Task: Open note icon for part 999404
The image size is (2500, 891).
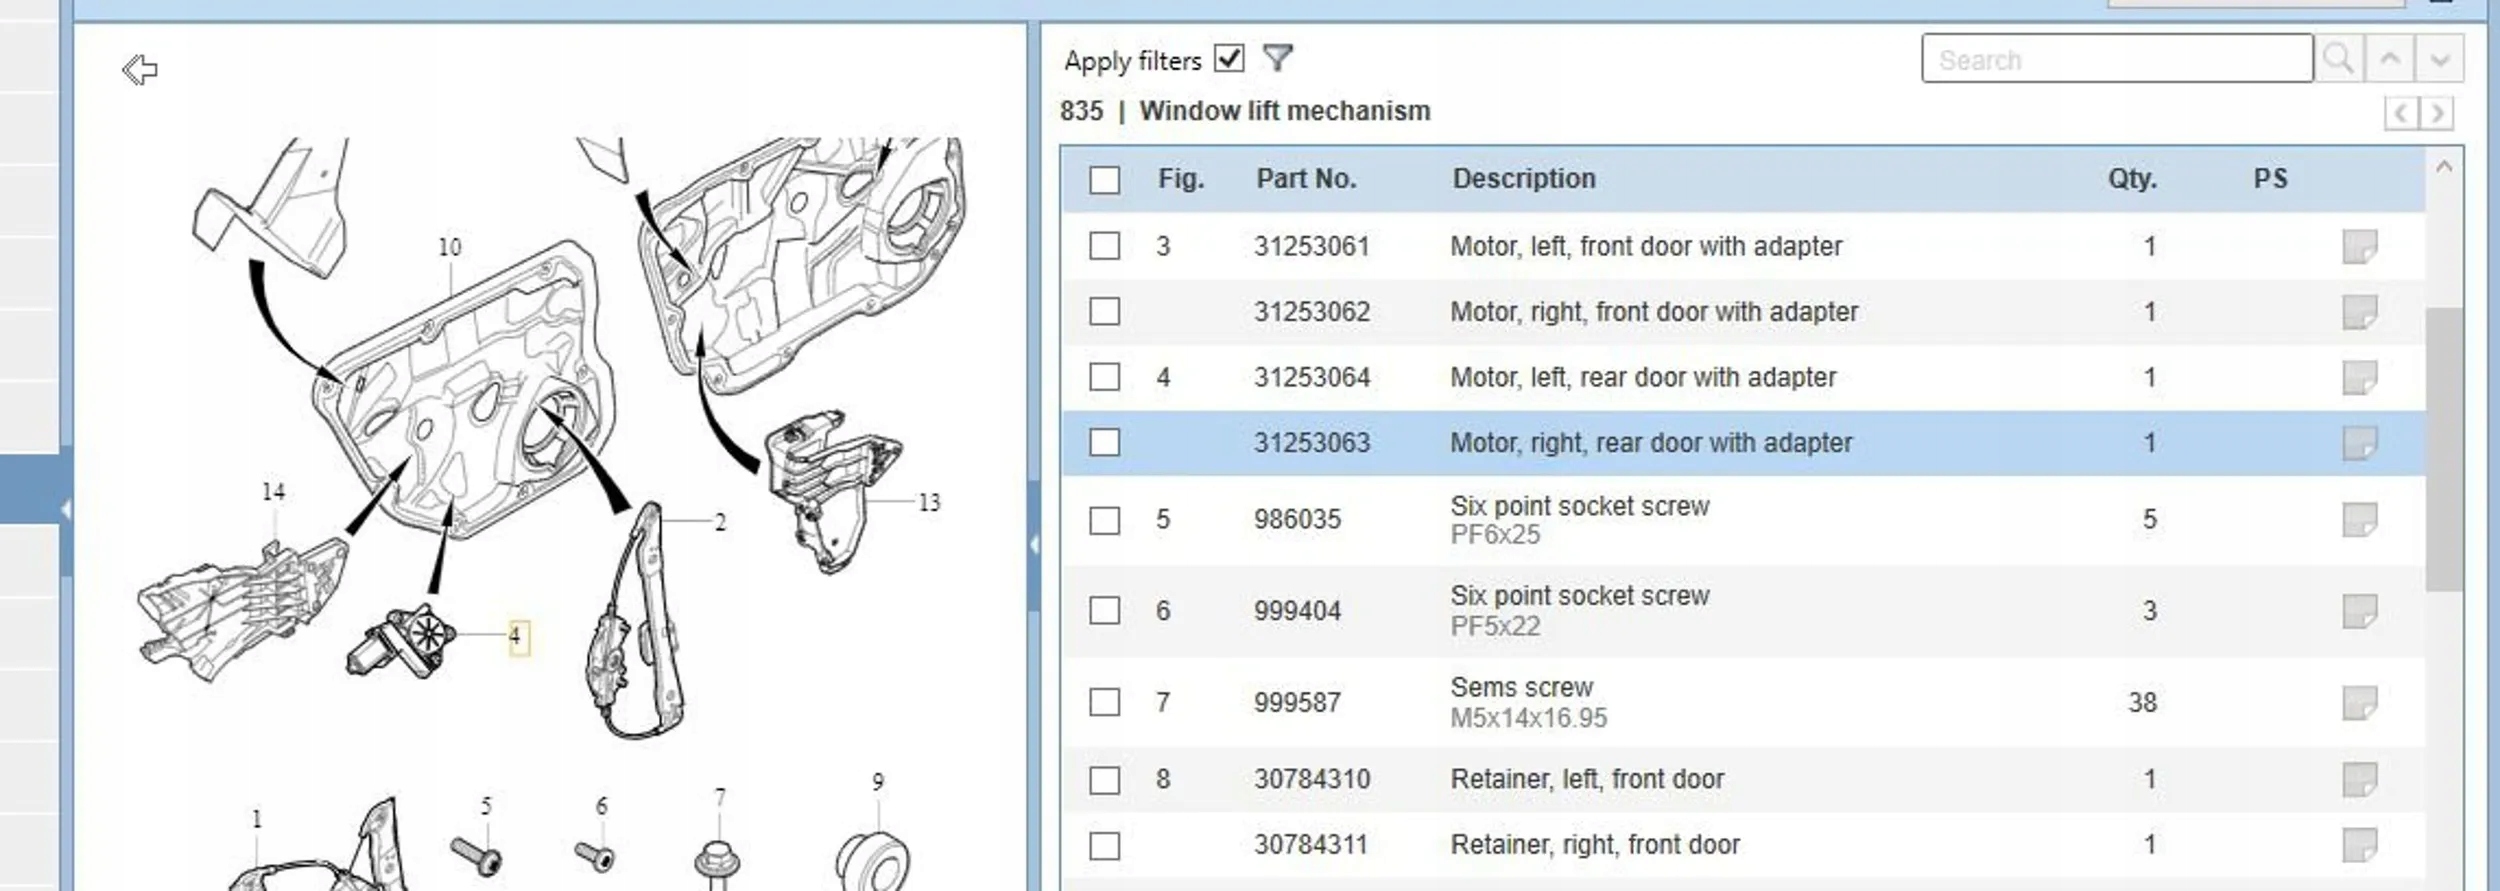Action: point(2360,611)
